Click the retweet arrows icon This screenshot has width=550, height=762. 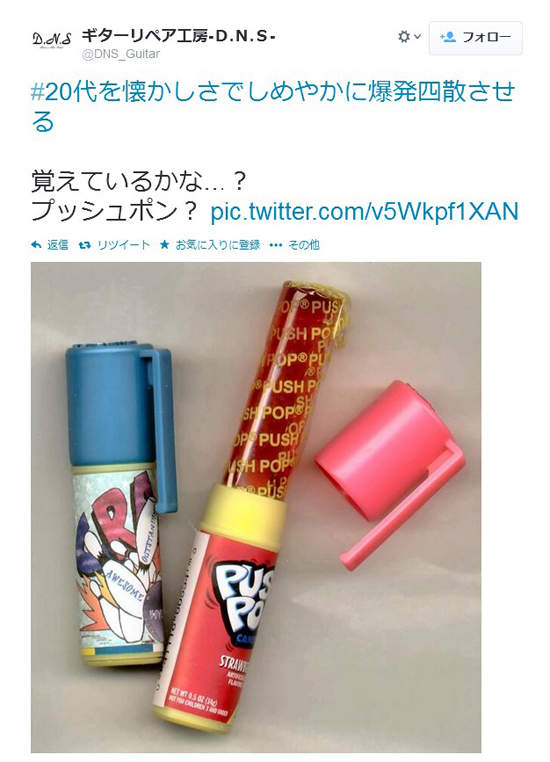click(85, 245)
